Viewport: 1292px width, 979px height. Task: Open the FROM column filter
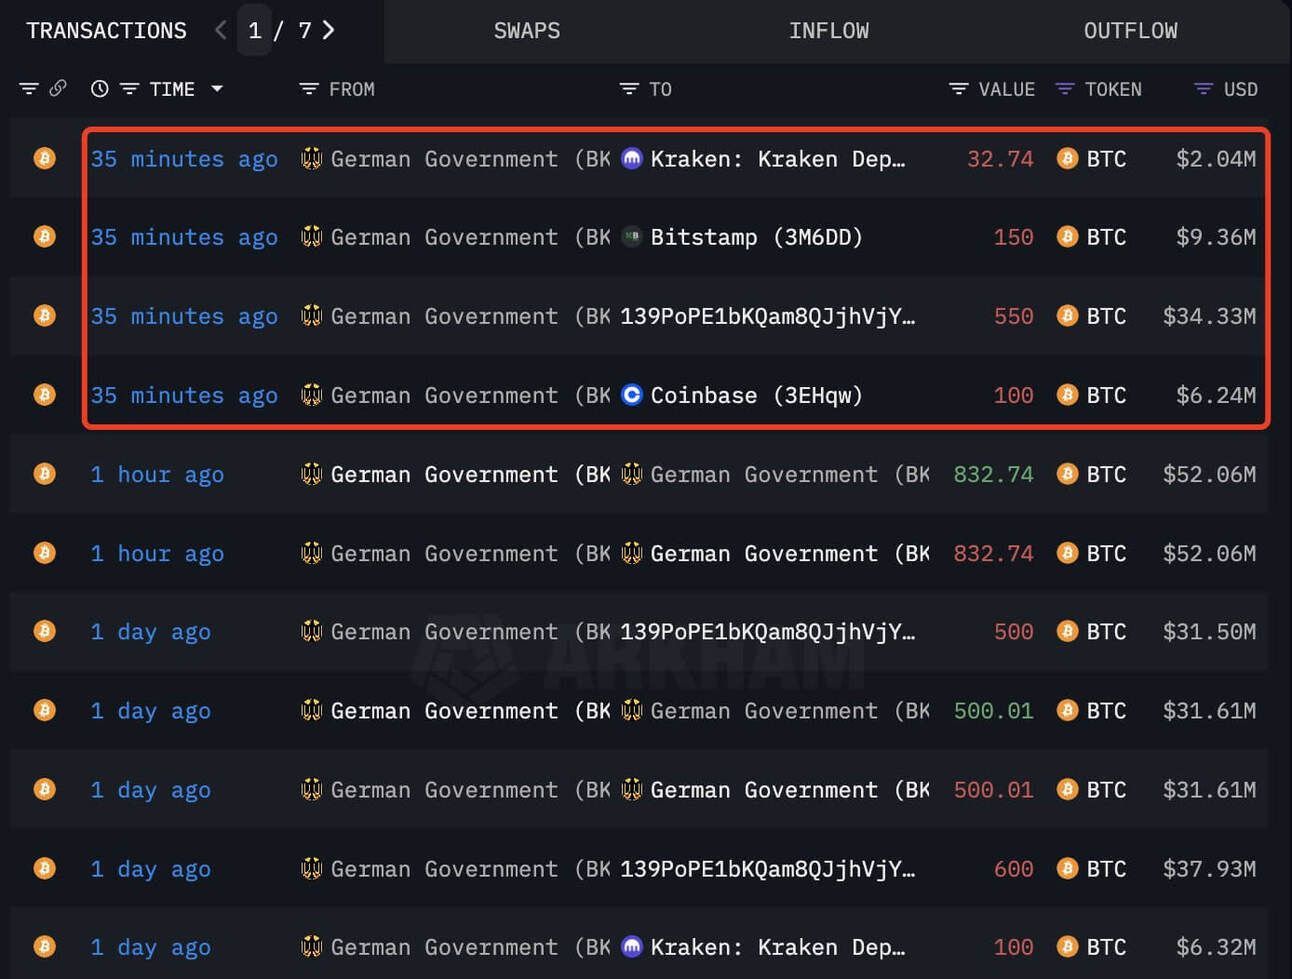pyautogui.click(x=308, y=89)
